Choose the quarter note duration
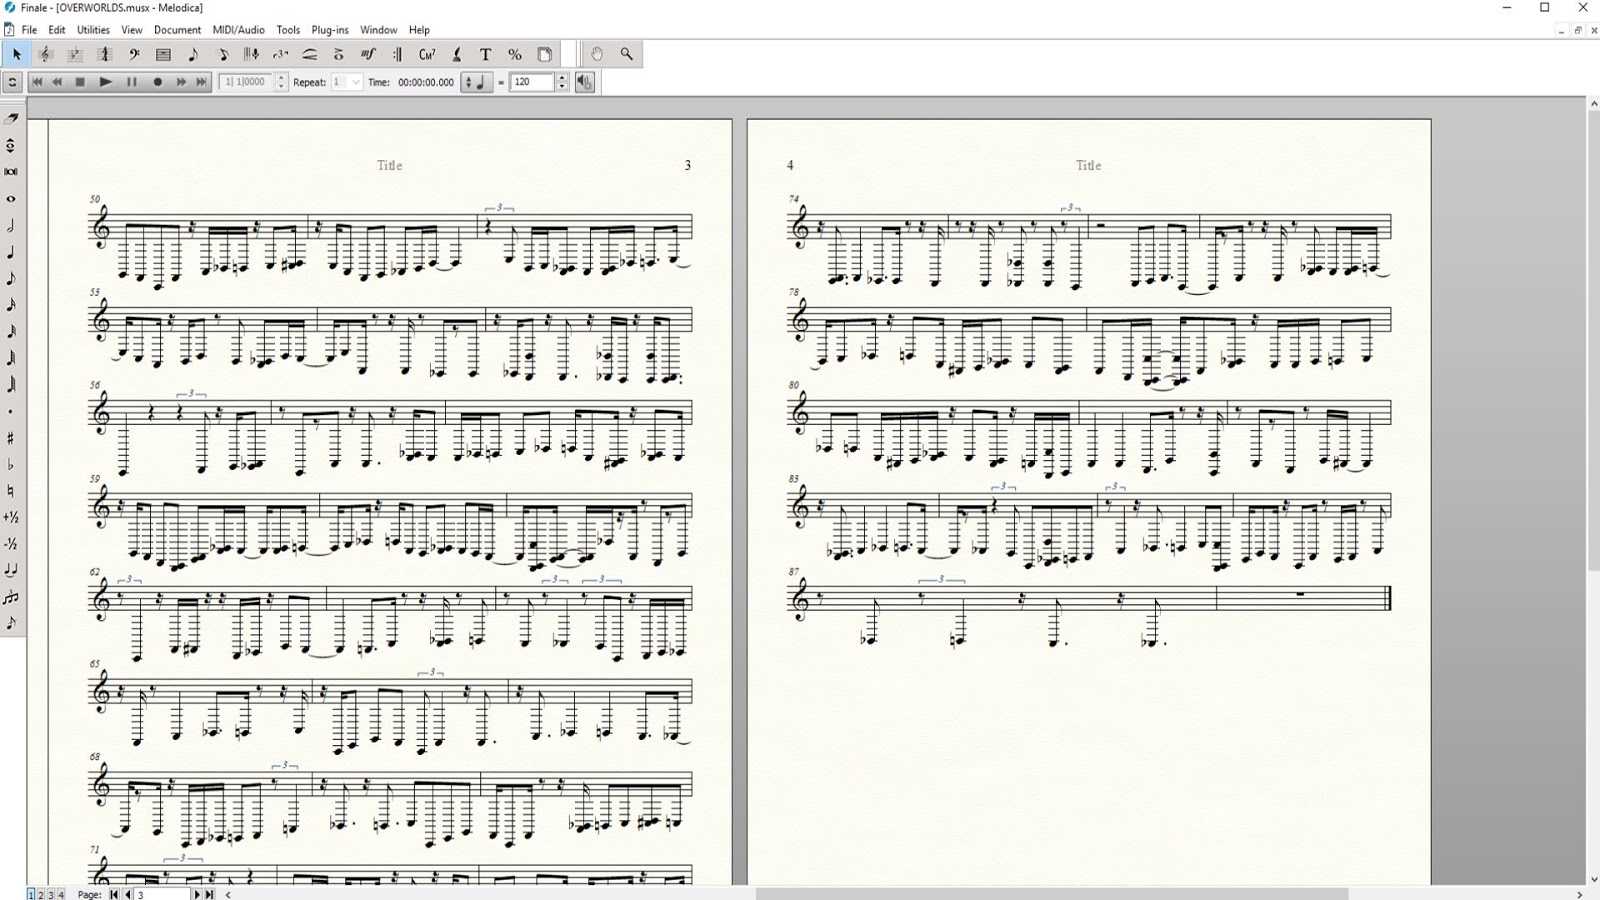 click(x=12, y=252)
